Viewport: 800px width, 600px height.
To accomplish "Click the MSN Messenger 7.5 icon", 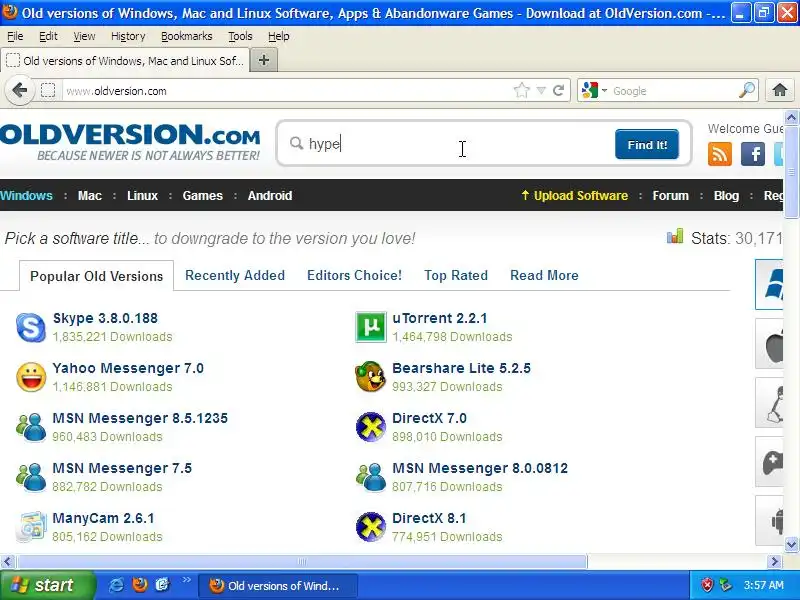I will 31,477.
